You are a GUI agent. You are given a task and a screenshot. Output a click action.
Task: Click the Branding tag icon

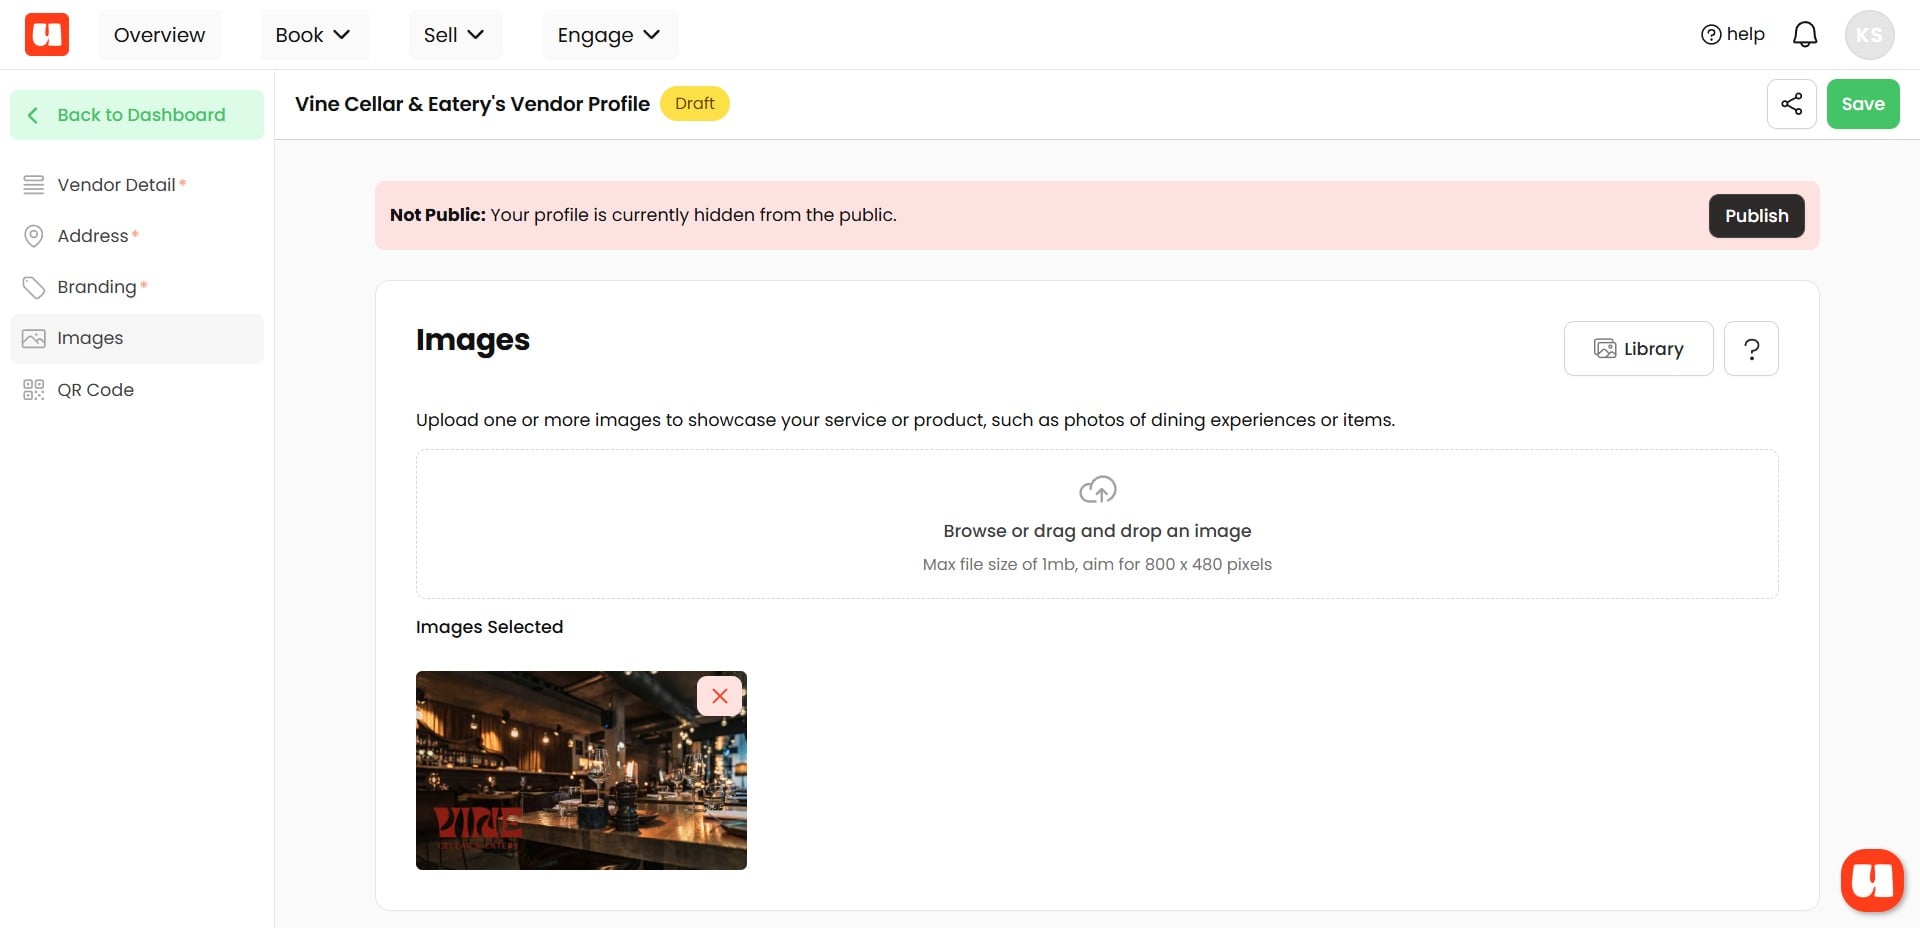(x=33, y=287)
